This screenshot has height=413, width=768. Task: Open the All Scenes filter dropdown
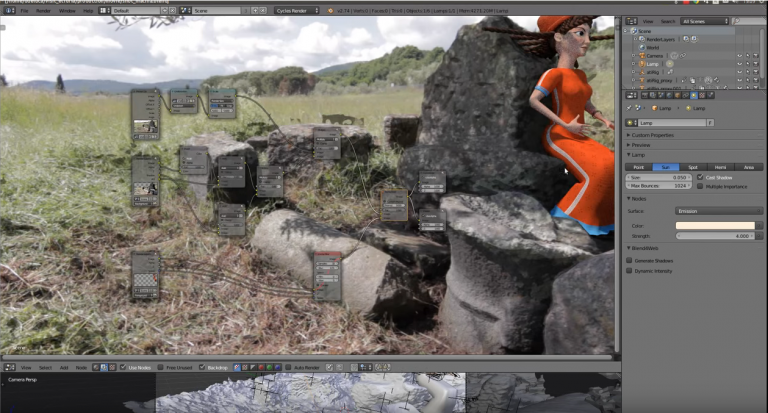coord(705,20)
